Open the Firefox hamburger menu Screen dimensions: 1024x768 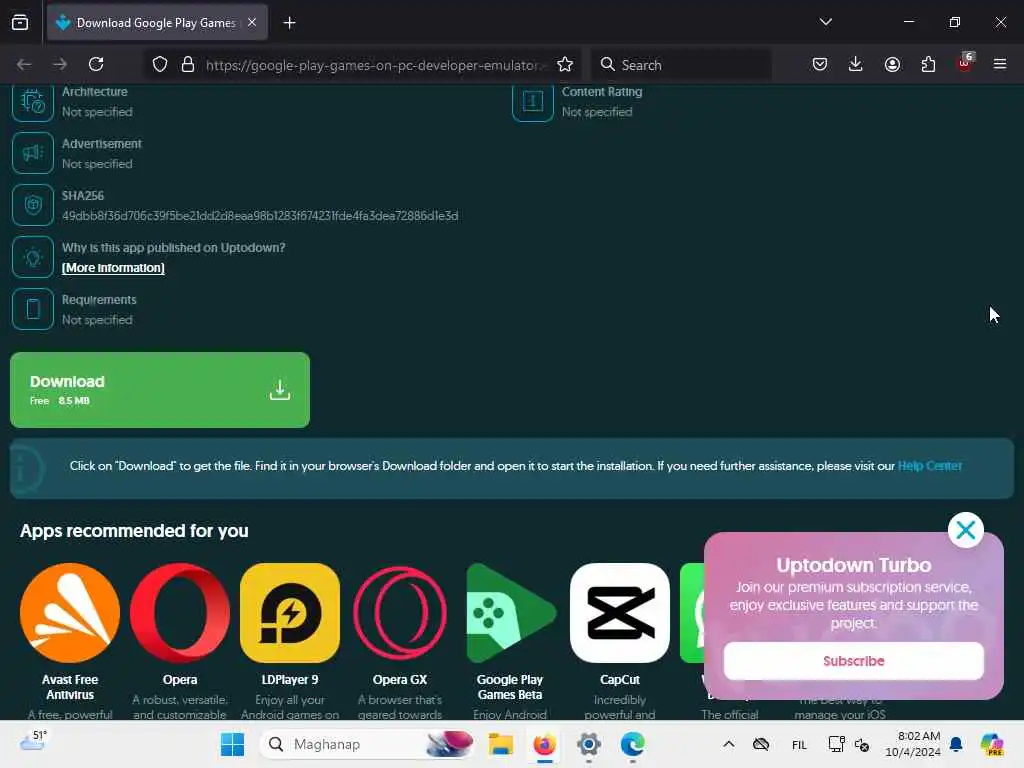tap(1000, 64)
